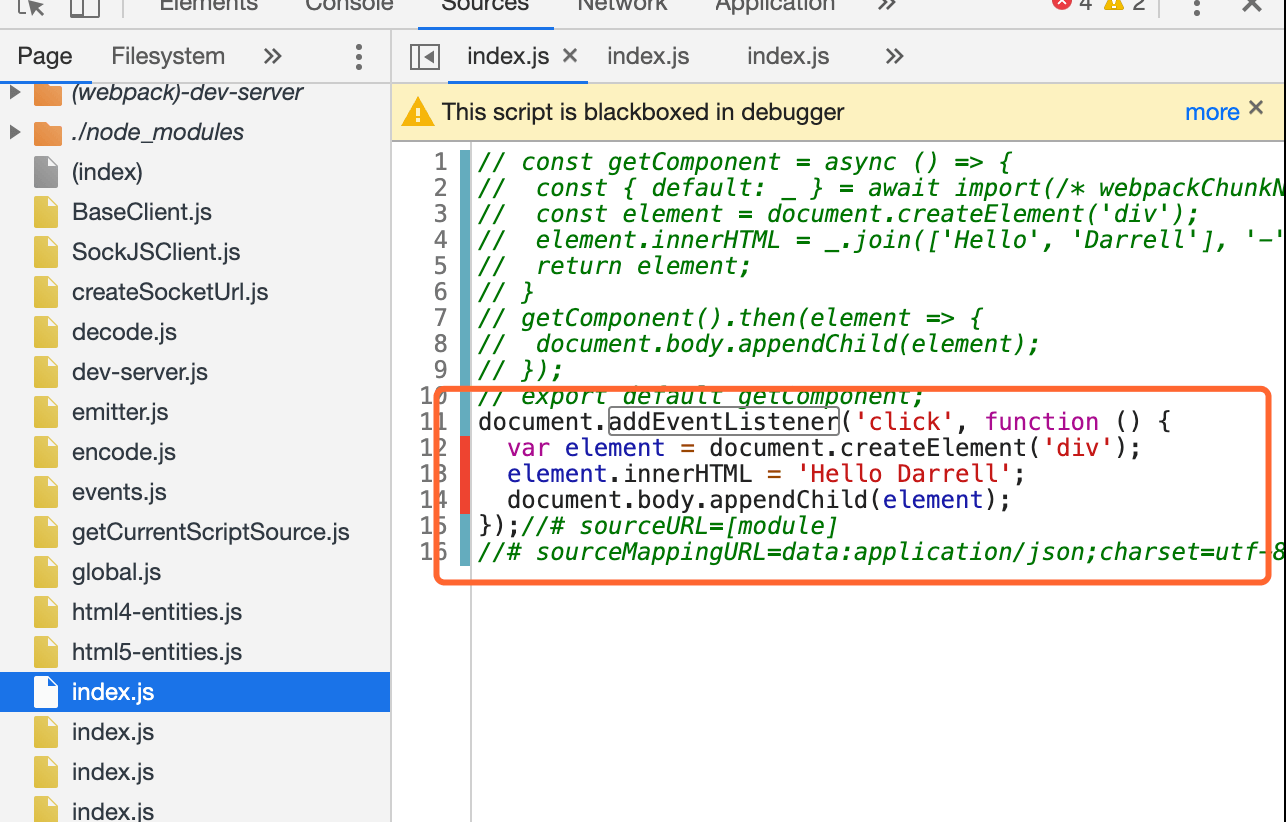1286x822 pixels.
Task: Click the device toolbar toggle icon
Action: [x=85, y=7]
